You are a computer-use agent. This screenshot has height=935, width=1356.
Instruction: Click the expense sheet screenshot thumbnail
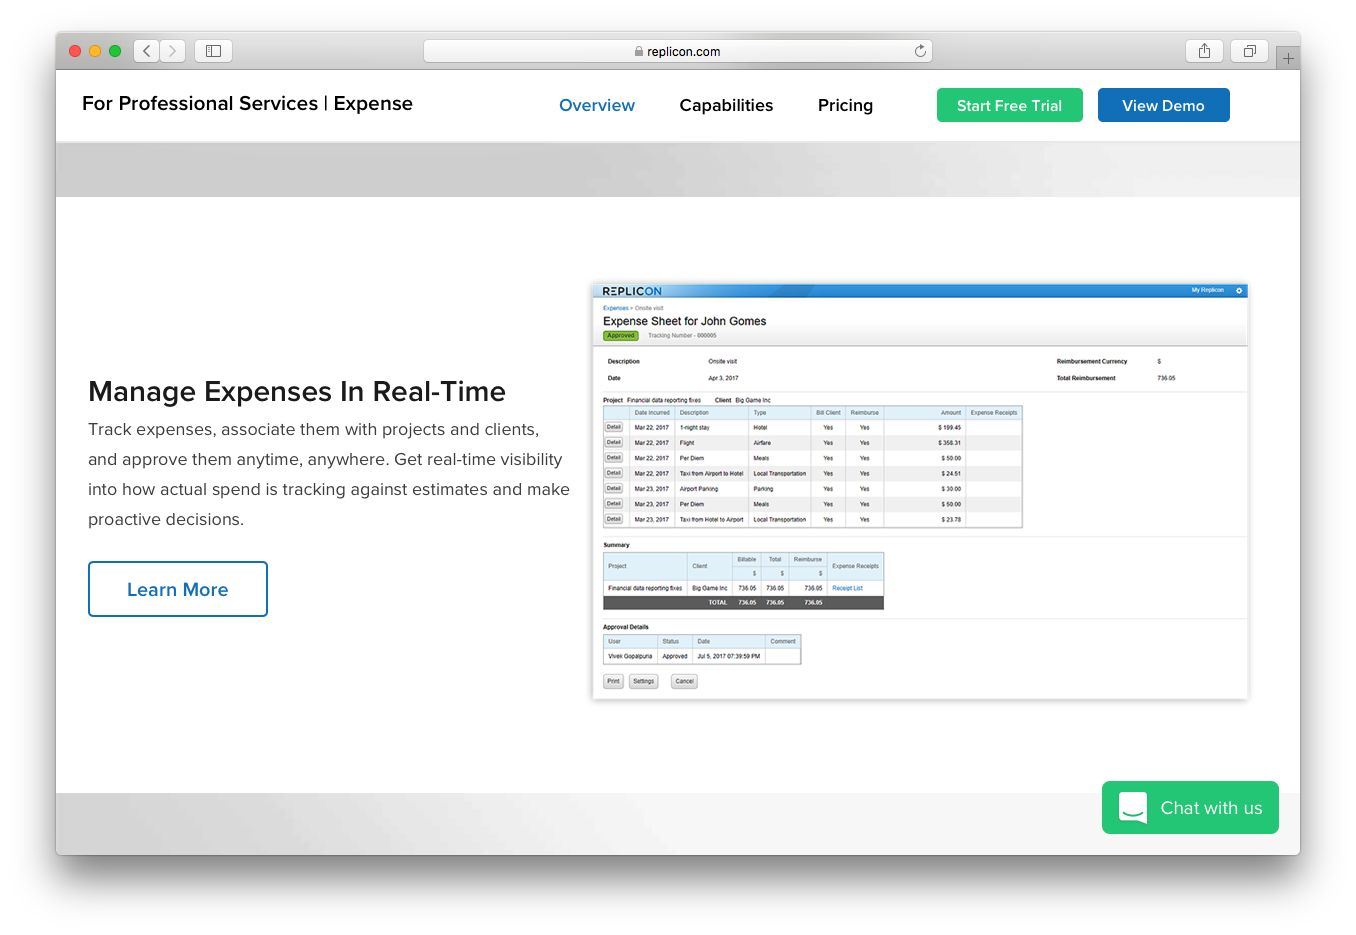click(919, 491)
